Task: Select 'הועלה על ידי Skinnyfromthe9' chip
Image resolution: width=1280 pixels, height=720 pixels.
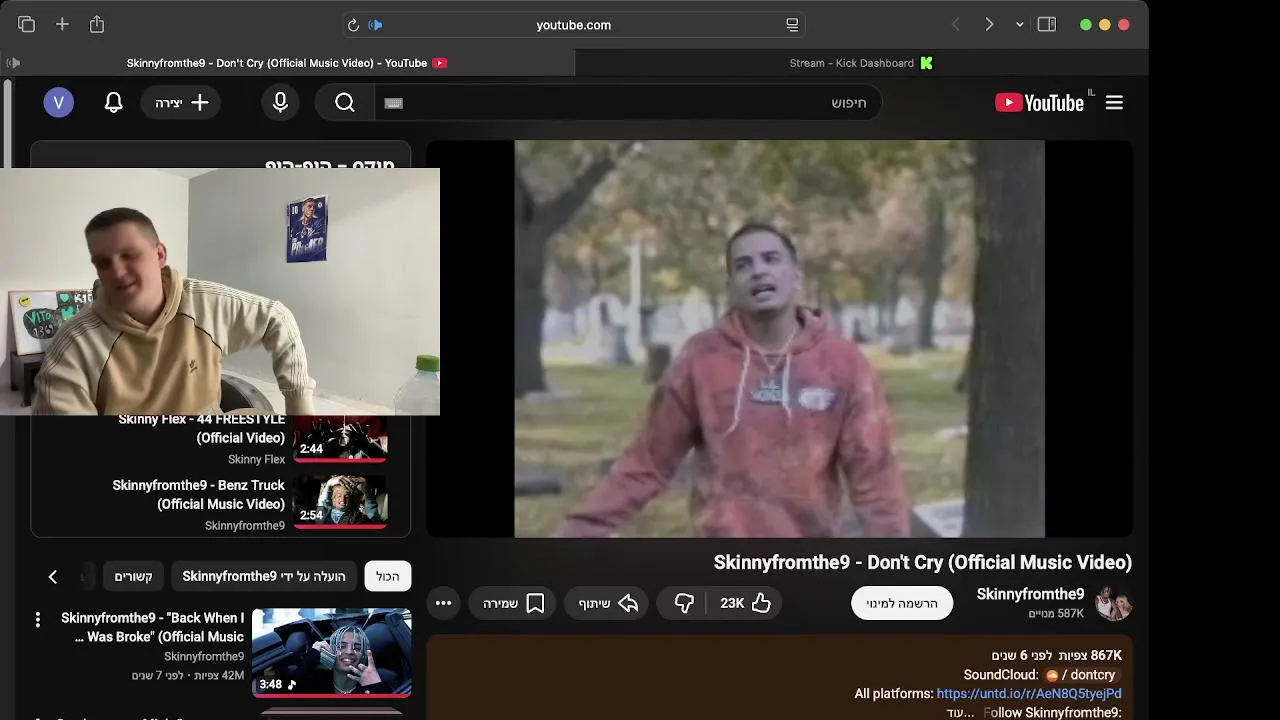Action: click(264, 576)
